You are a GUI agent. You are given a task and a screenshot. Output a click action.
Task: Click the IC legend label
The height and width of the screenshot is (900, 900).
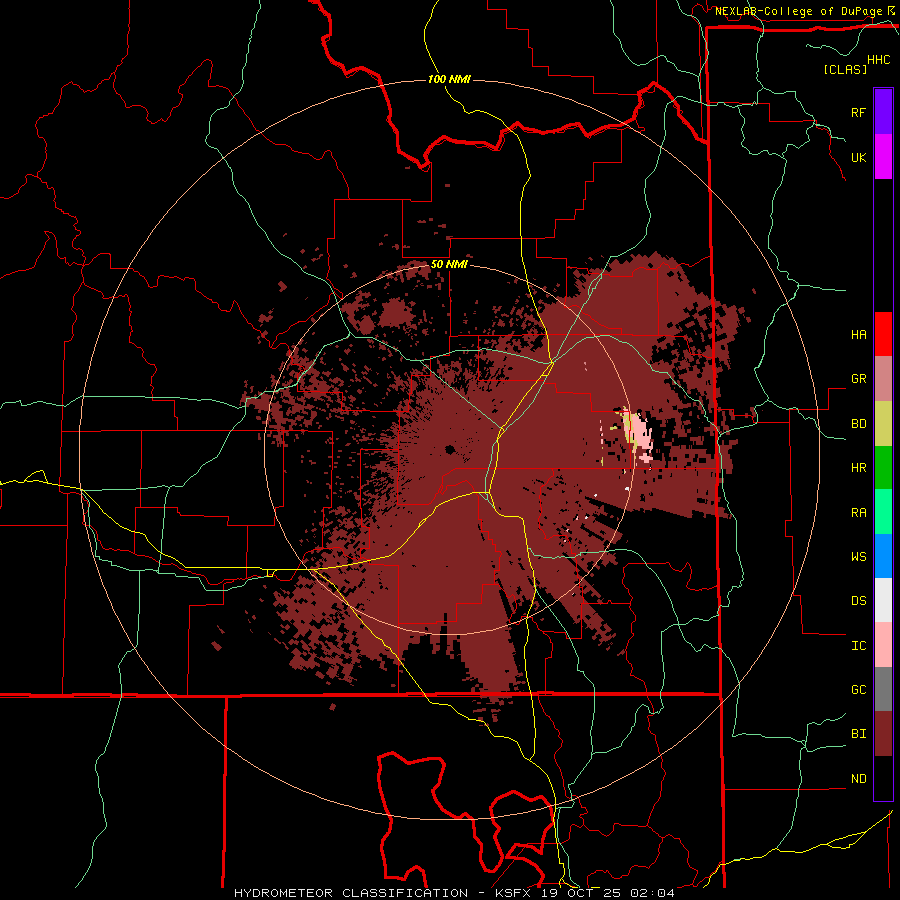click(x=858, y=646)
